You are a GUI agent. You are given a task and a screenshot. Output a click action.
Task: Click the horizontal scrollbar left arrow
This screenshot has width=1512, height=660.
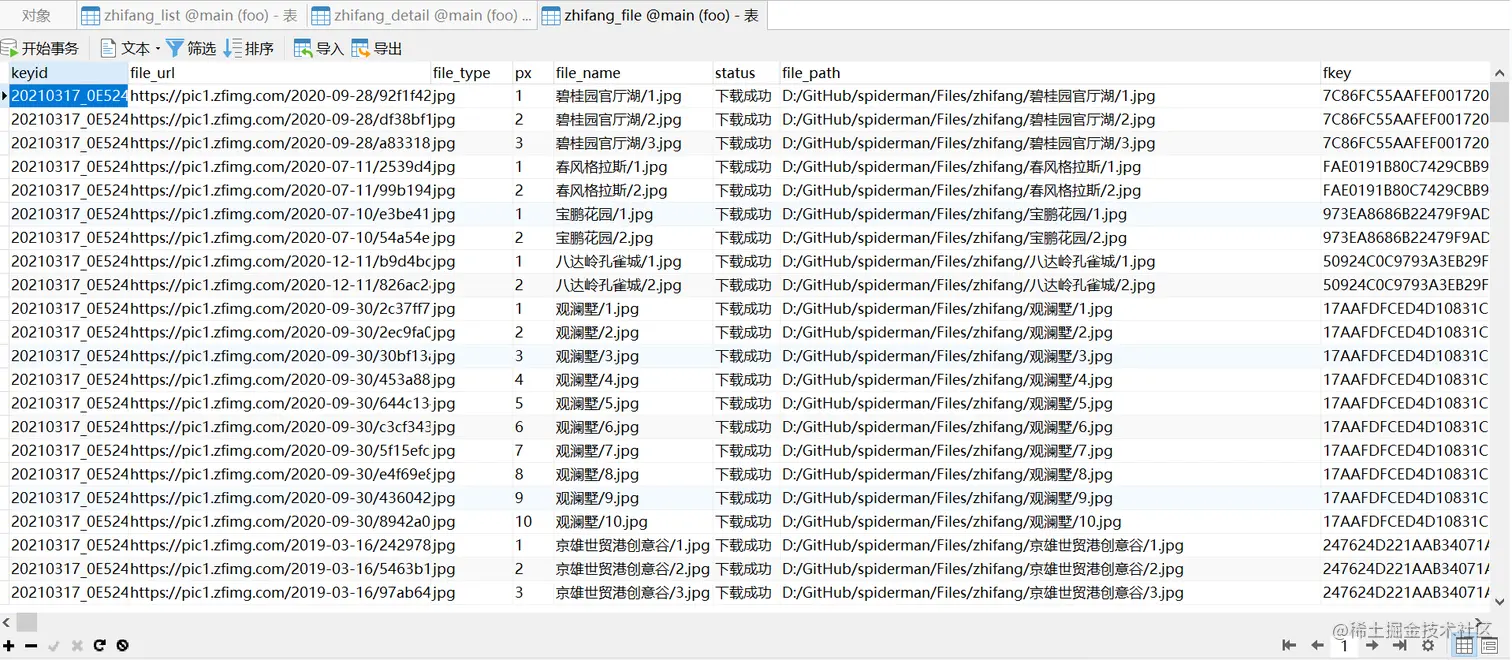[x=7, y=623]
